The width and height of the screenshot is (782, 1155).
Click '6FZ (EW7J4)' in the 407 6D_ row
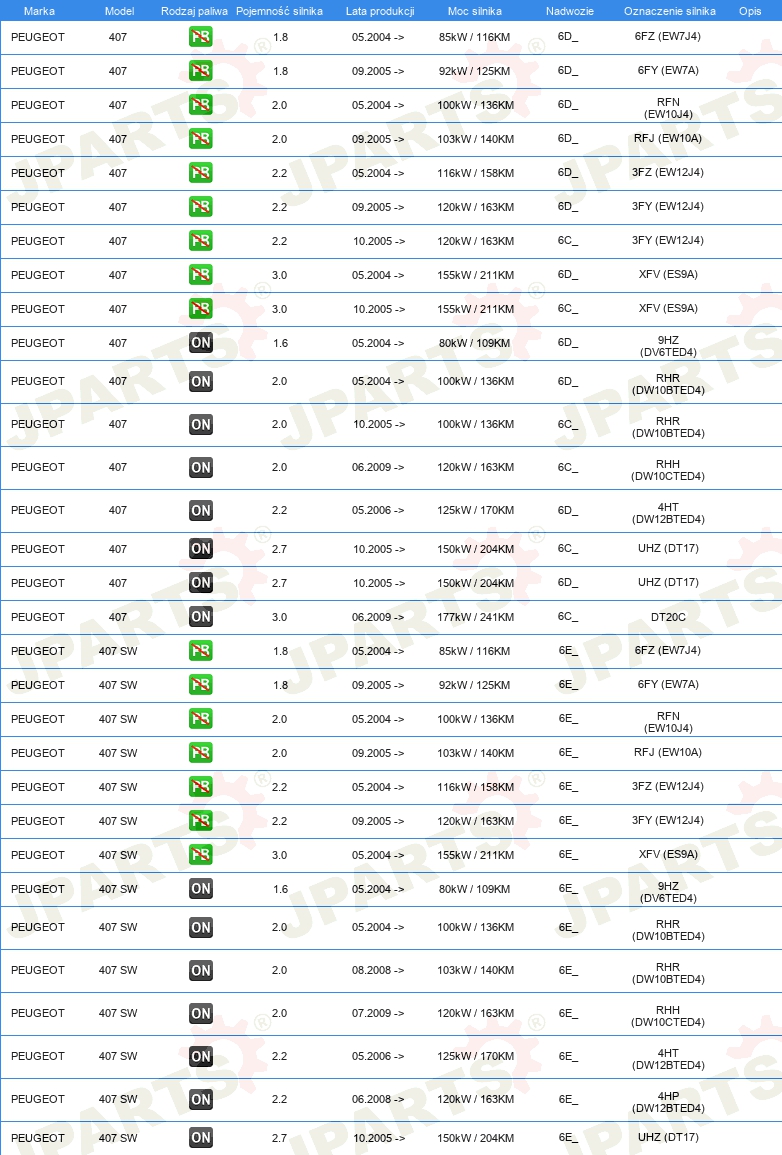(668, 36)
